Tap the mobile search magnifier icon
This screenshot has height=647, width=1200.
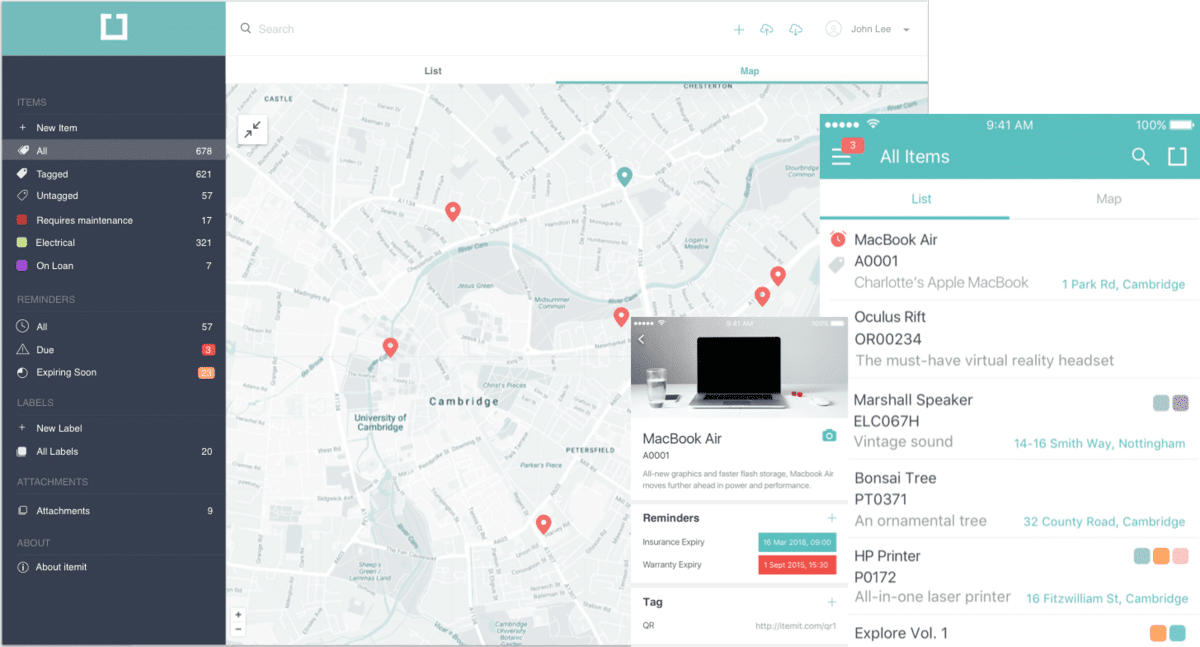coord(1140,156)
